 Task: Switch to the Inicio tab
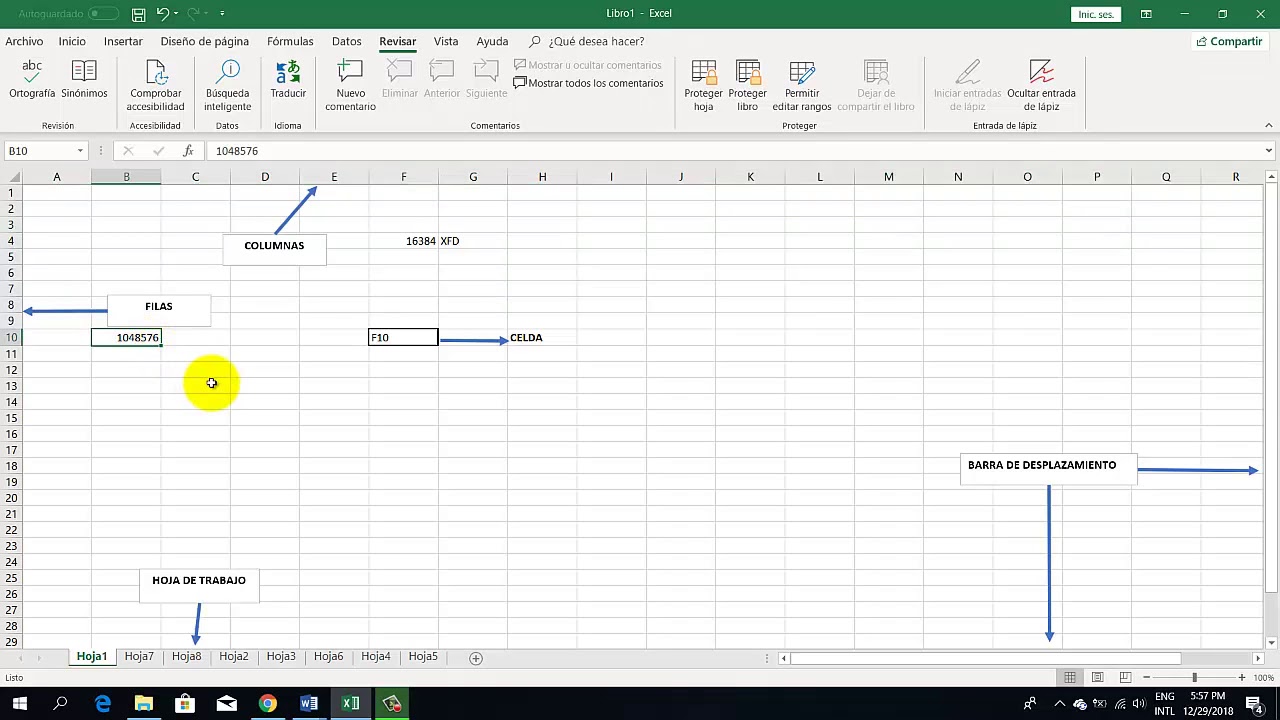coord(72,42)
